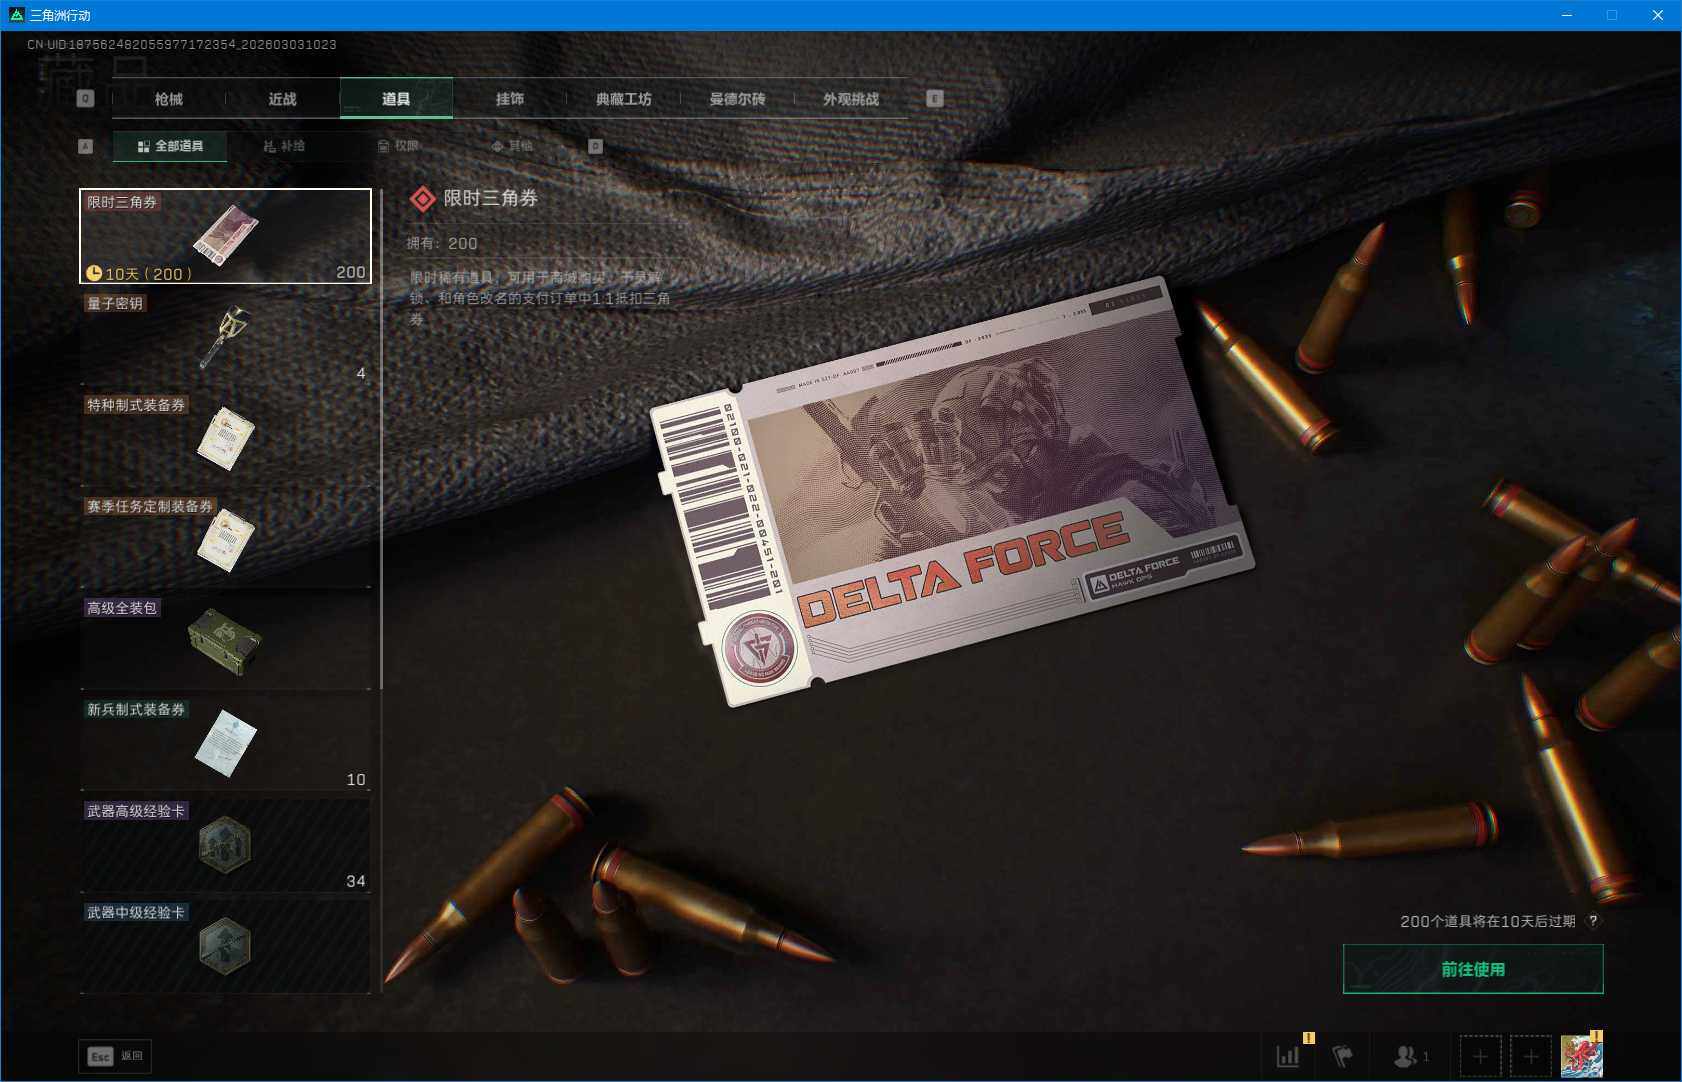This screenshot has height=1082, width=1682.
Task: Select the 高级全装包 item
Action: [x=225, y=642]
